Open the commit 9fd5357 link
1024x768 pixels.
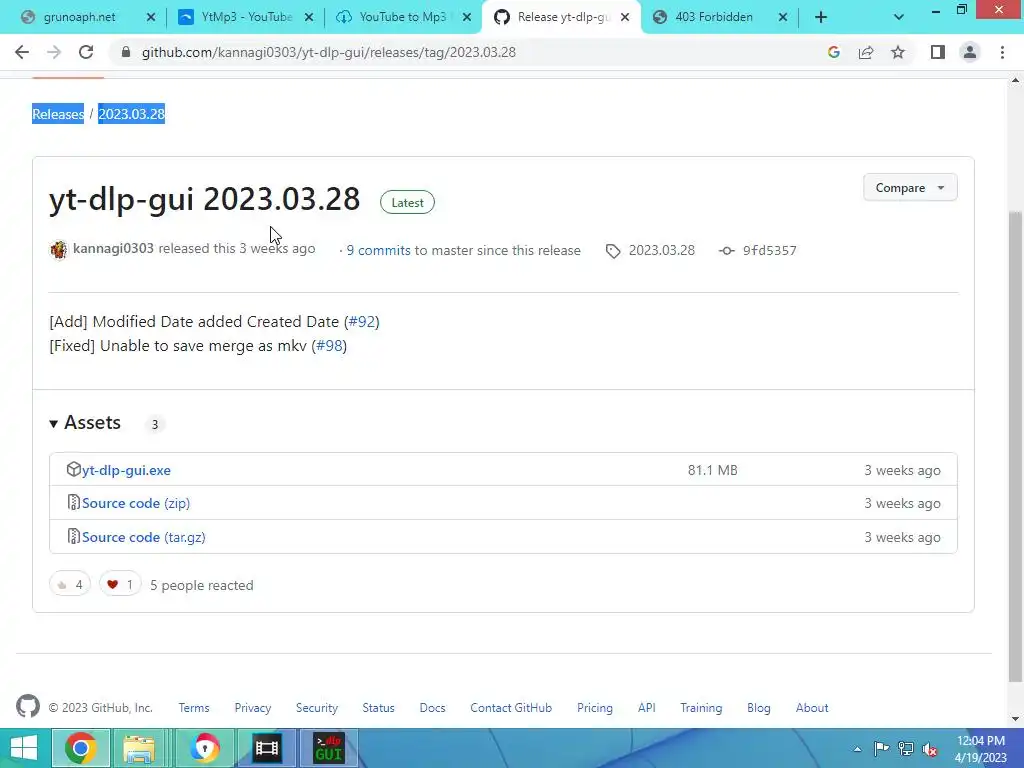click(769, 250)
